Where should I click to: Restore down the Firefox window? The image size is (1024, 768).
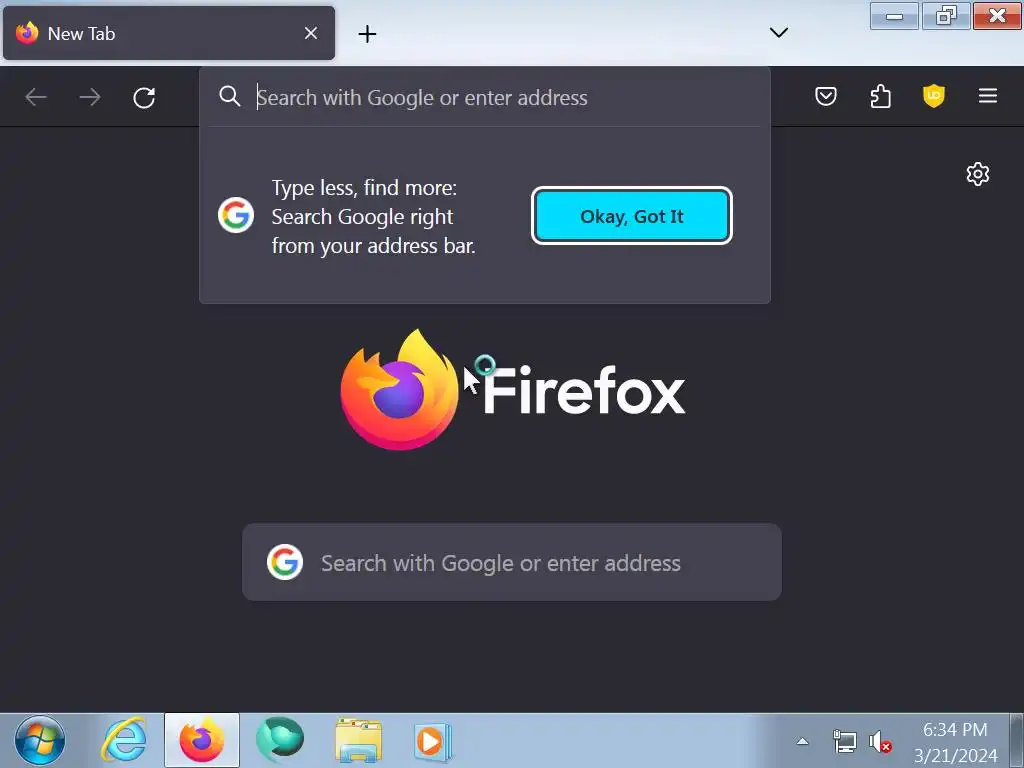[946, 16]
